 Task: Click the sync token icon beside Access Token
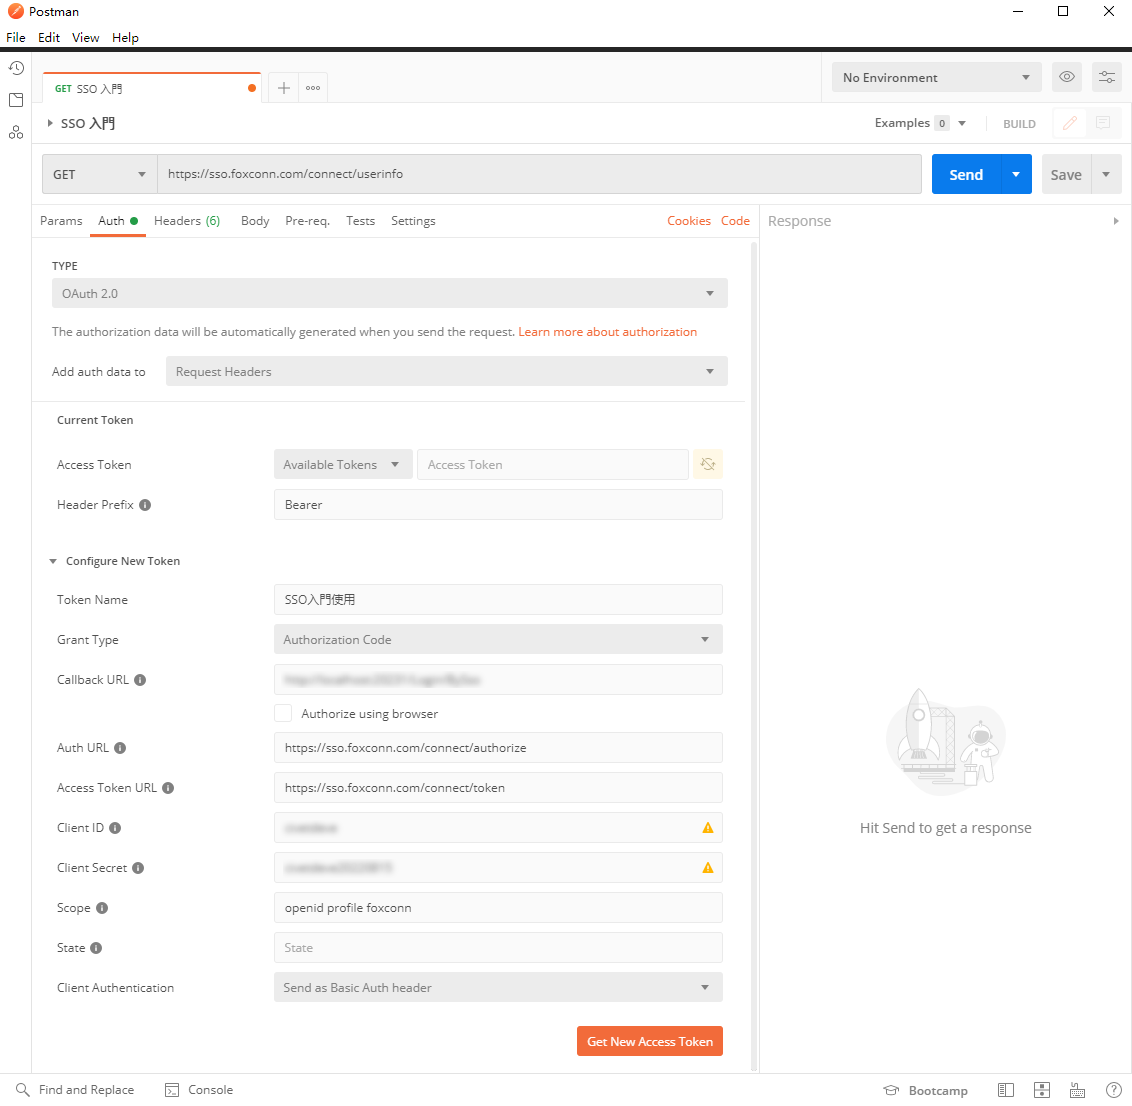(x=708, y=464)
